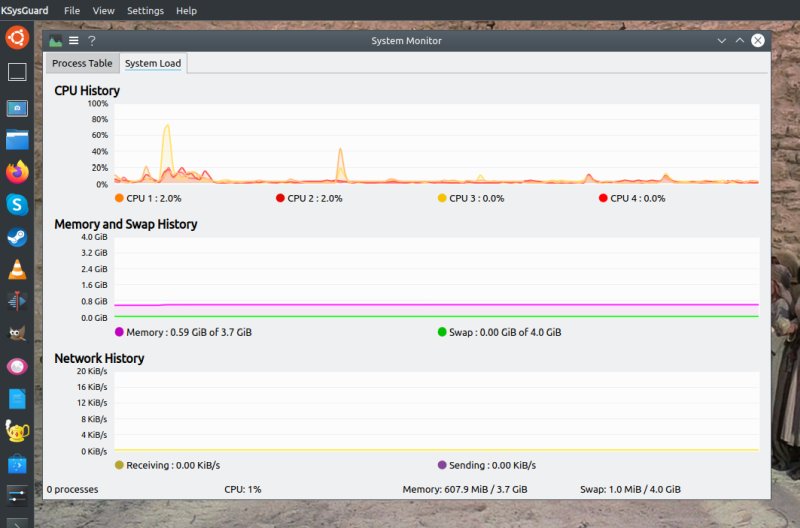Click the 'CPU 1 : 2.0%' label
The image size is (800, 528).
[x=154, y=198]
